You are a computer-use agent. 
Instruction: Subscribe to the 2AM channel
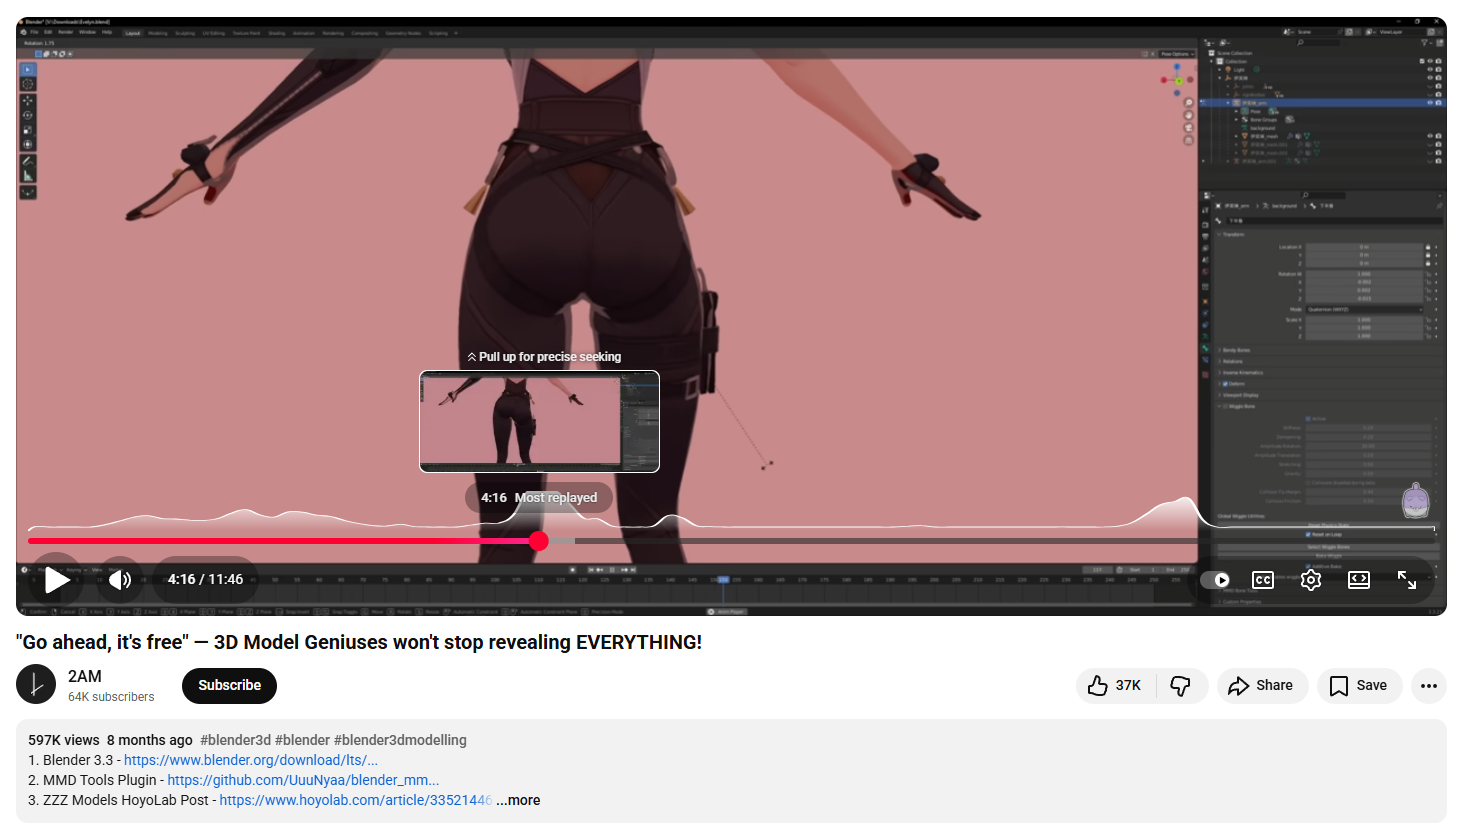pos(229,685)
